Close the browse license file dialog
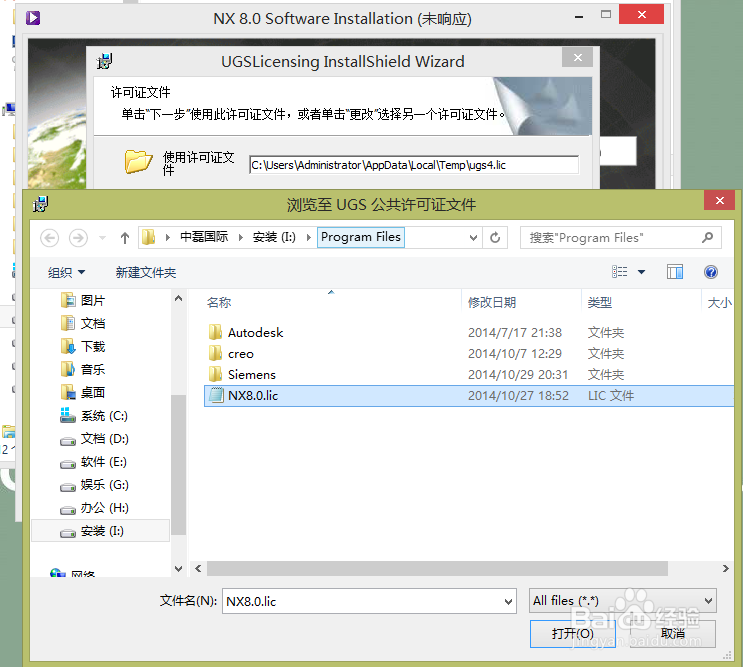The height and width of the screenshot is (667, 743). [x=719, y=200]
